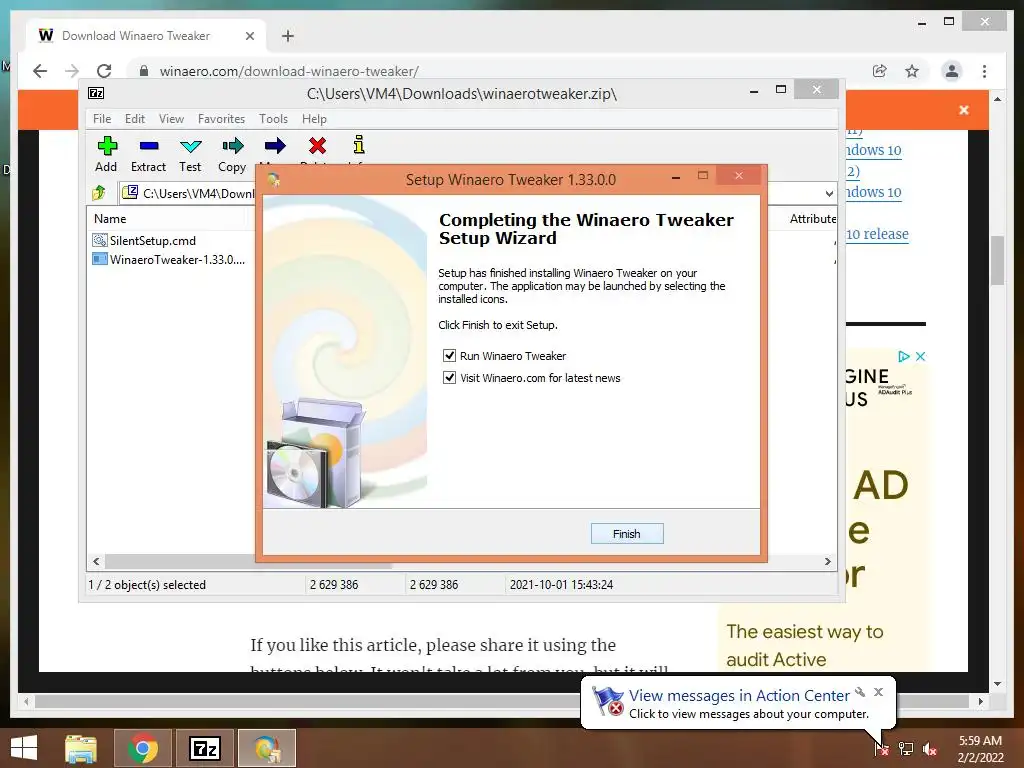This screenshot has width=1024, height=768.
Task: Close the ad with its X icon
Action: pos(920,357)
